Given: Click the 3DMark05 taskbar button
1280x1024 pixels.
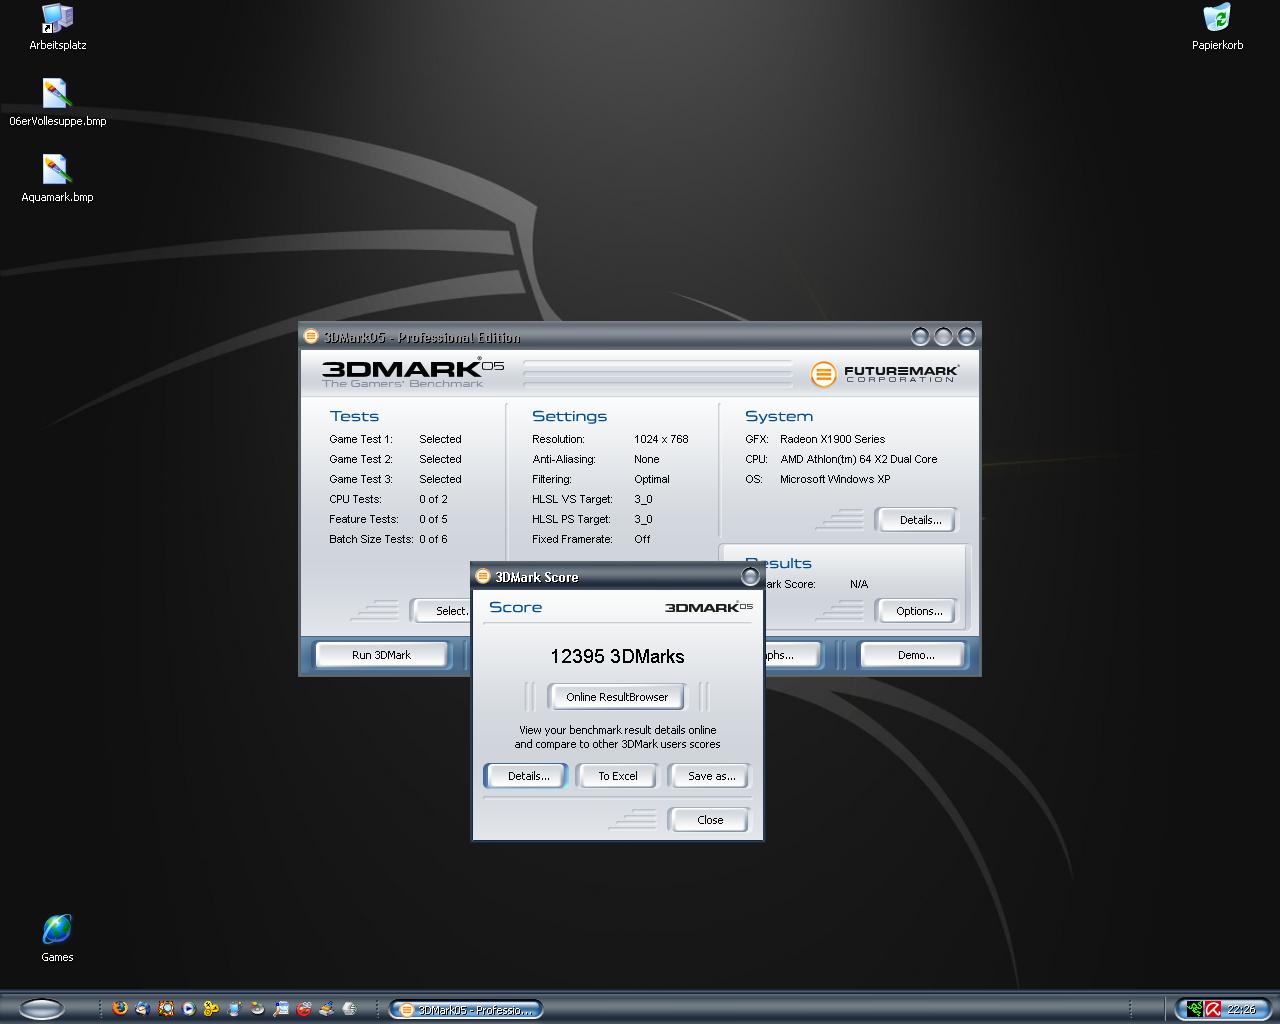Looking at the screenshot, I should (466, 1009).
